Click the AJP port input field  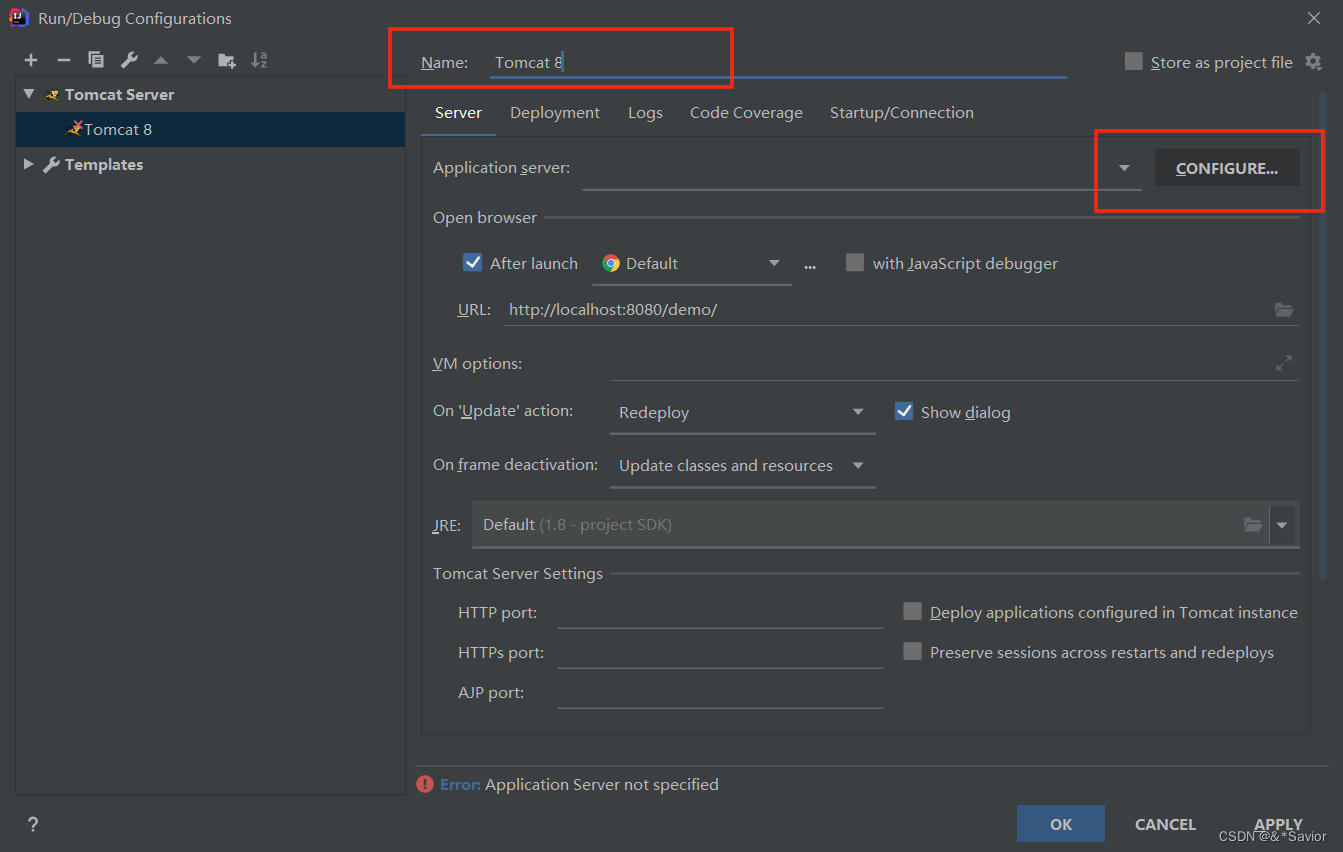tap(720, 692)
